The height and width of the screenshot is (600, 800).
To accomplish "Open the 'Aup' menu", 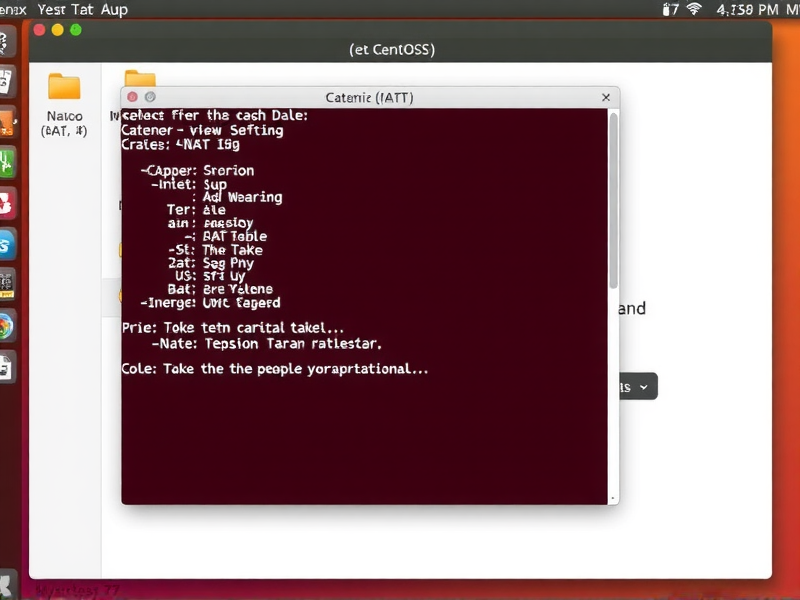I will click(113, 9).
